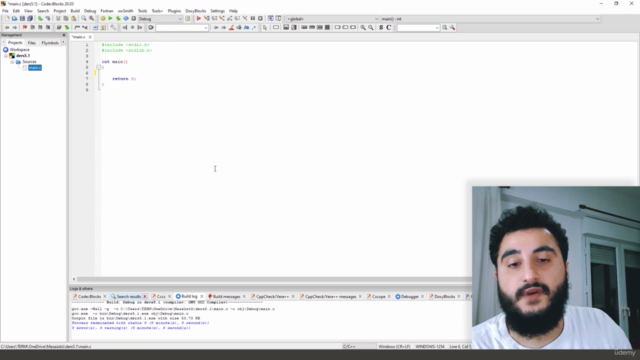Open the <global> scope dropdown
This screenshot has width=640, height=360.
click(x=333, y=19)
